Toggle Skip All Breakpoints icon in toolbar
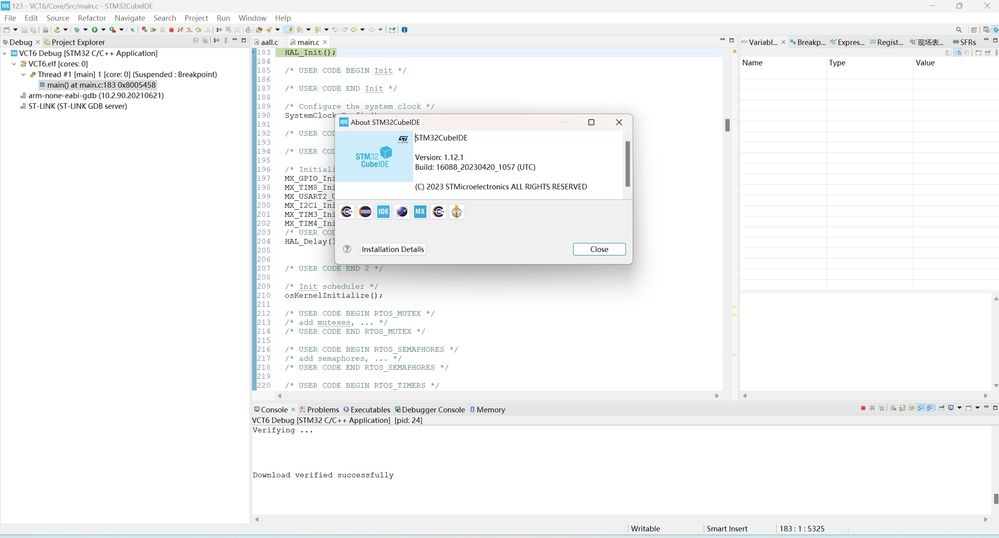The image size is (999, 538). (132, 29)
